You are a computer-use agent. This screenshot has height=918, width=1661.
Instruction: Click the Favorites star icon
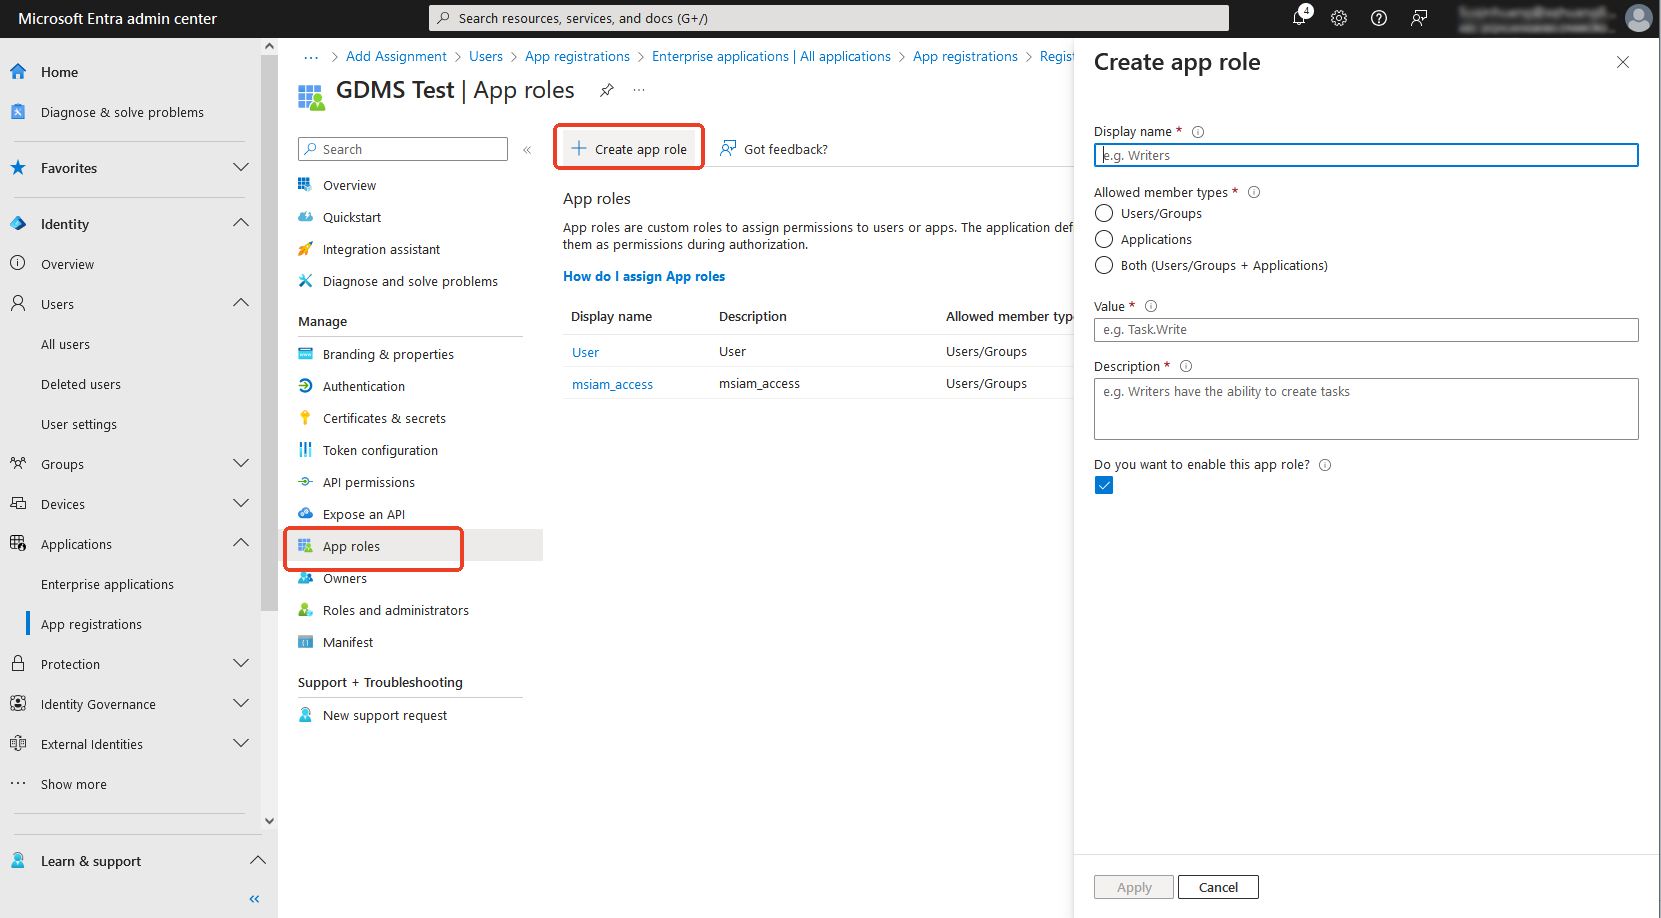18,168
